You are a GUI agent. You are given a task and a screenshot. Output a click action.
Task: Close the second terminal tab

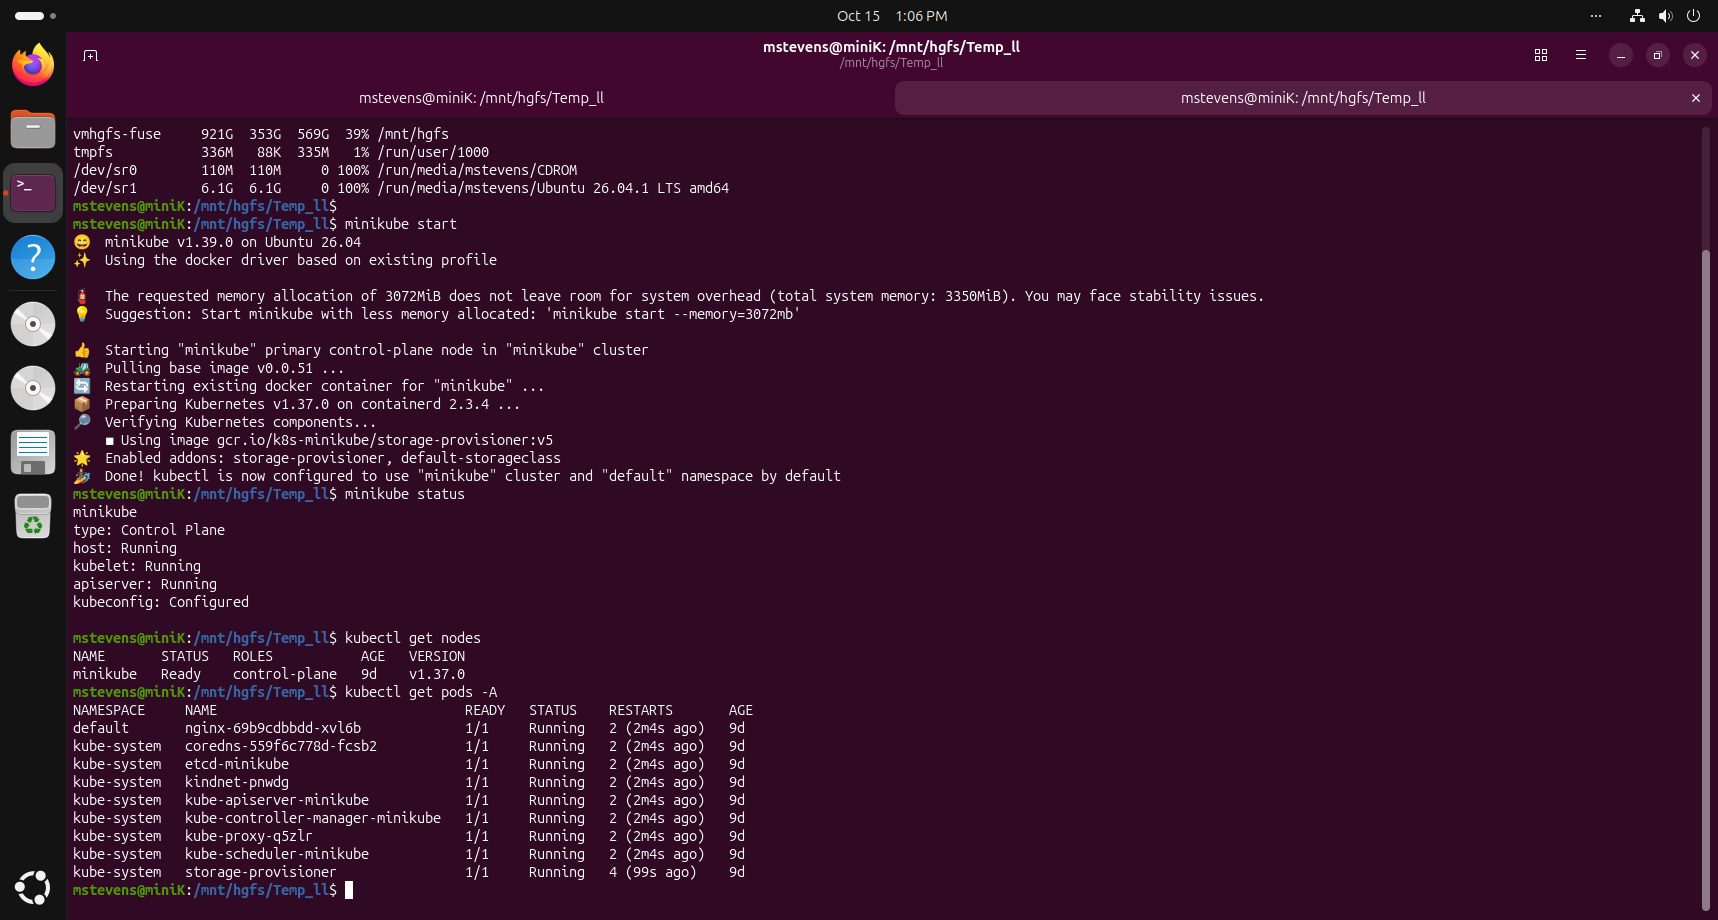pyautogui.click(x=1696, y=98)
